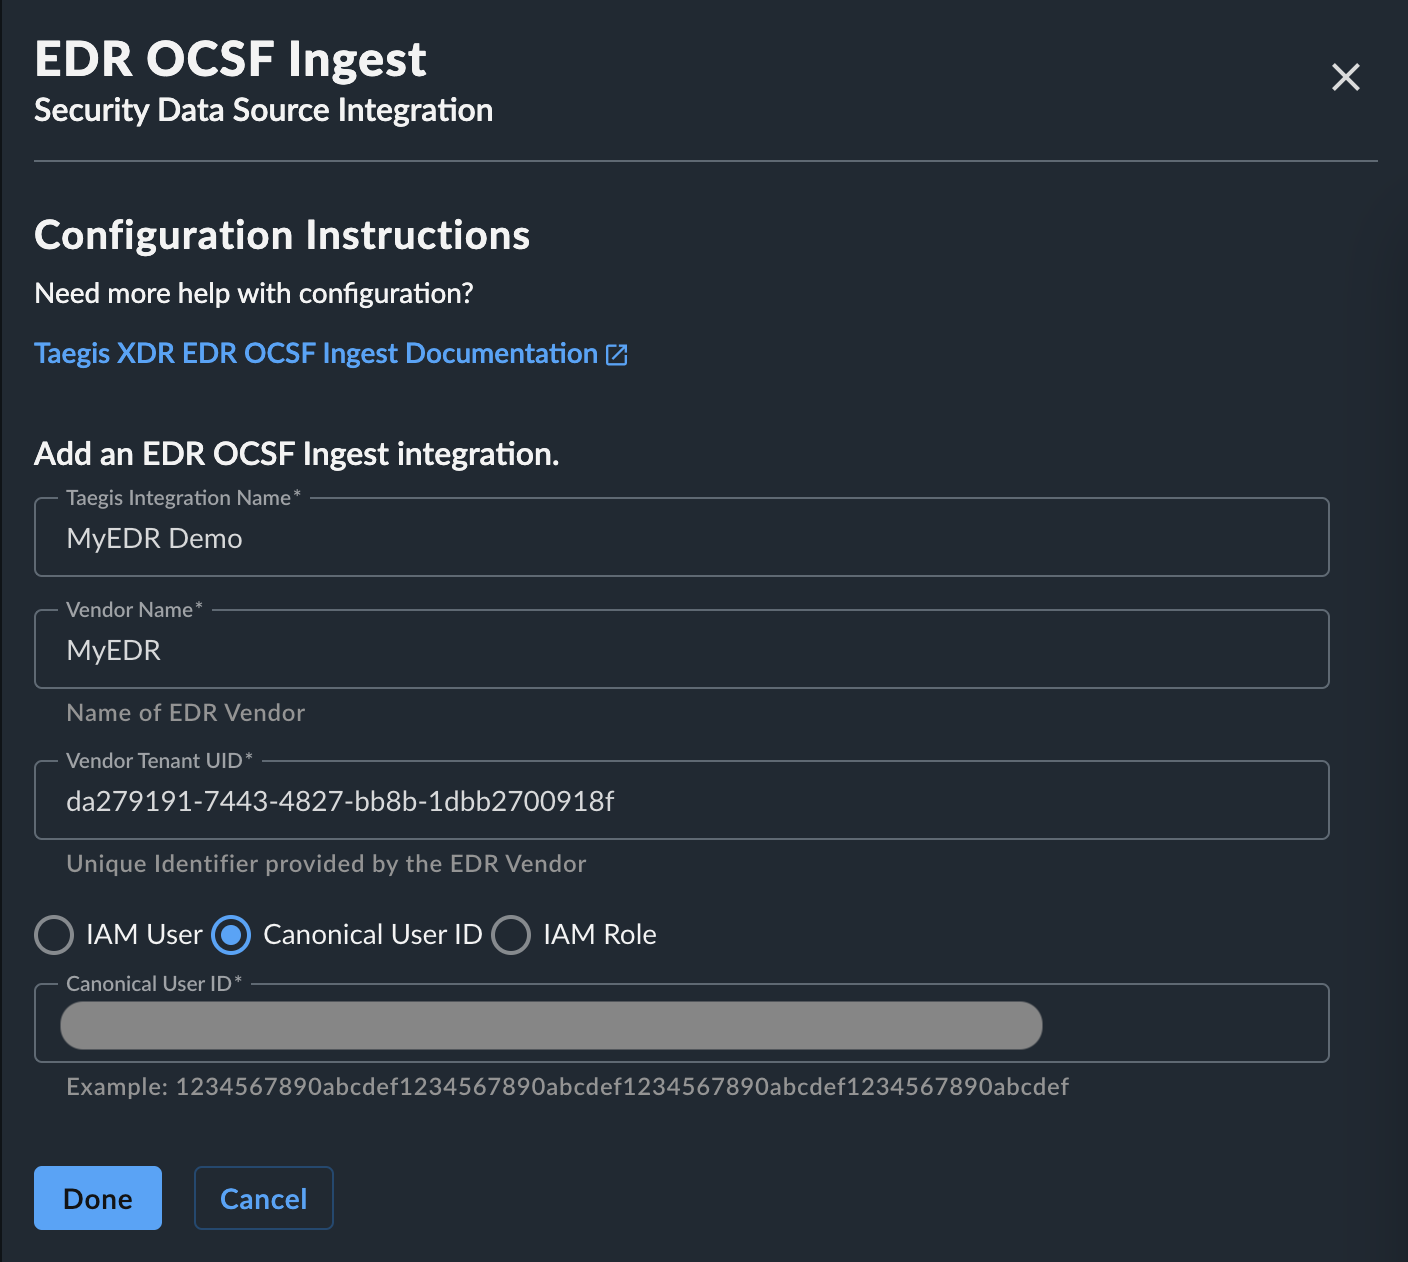1408x1262 pixels.
Task: Click the IAM User label text
Action: pos(144,934)
